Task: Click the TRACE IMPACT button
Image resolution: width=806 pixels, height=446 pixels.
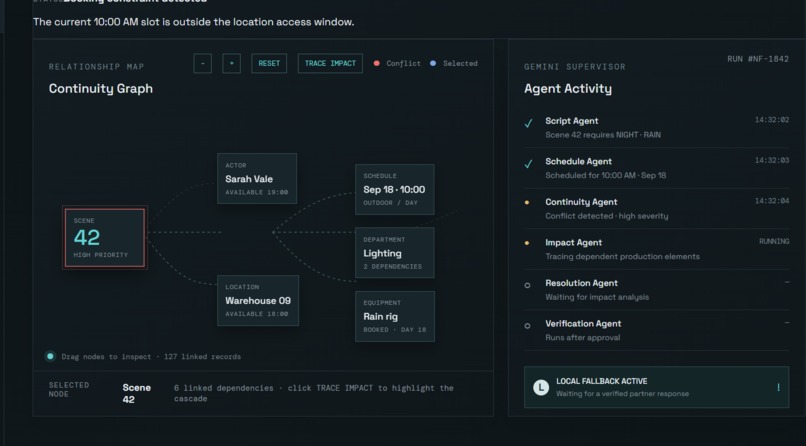Action: (x=330, y=64)
